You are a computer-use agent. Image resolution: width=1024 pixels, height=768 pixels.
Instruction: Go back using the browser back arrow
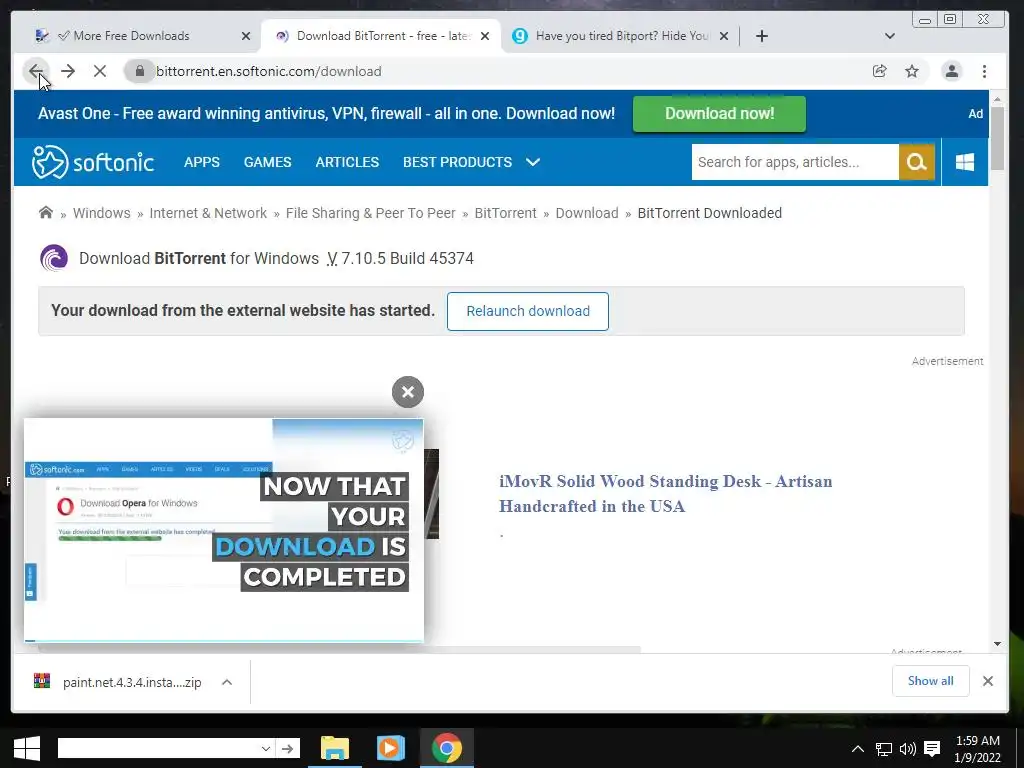36,71
